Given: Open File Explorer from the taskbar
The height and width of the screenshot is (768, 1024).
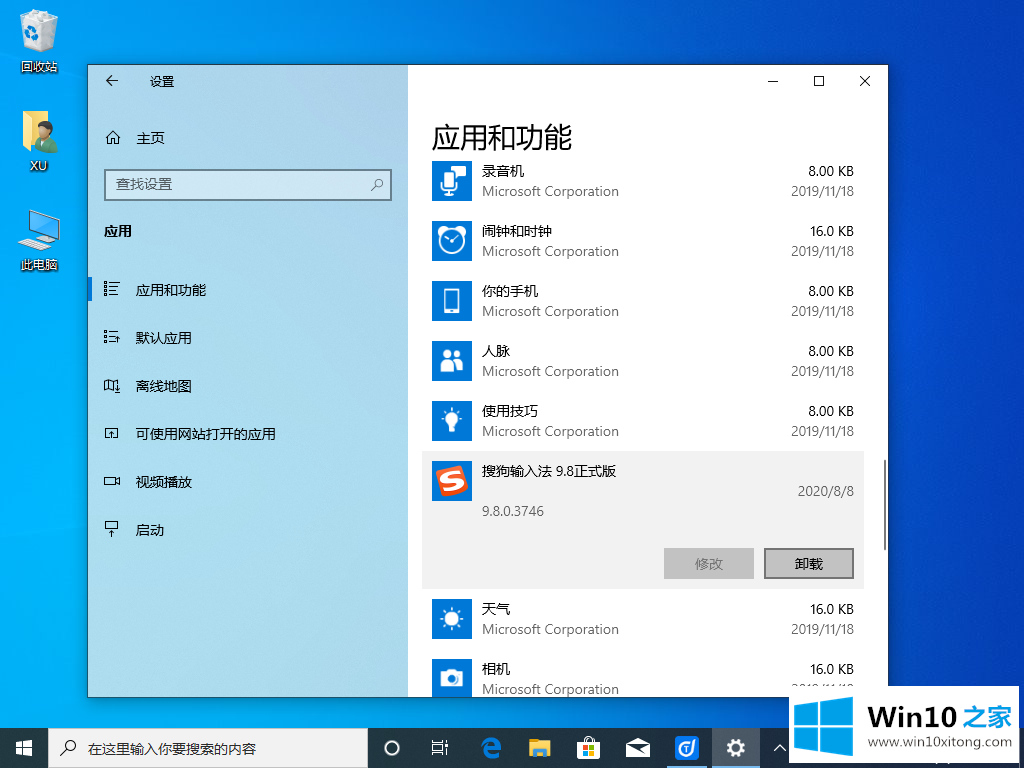Looking at the screenshot, I should 539,748.
